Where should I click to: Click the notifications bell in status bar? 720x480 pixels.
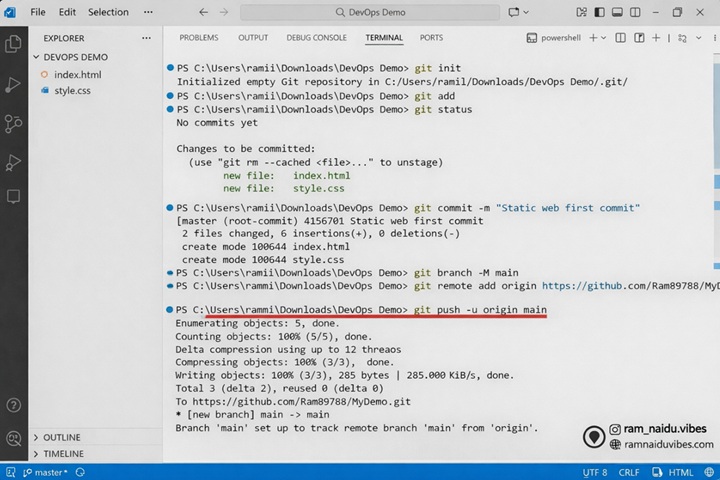coord(706,472)
